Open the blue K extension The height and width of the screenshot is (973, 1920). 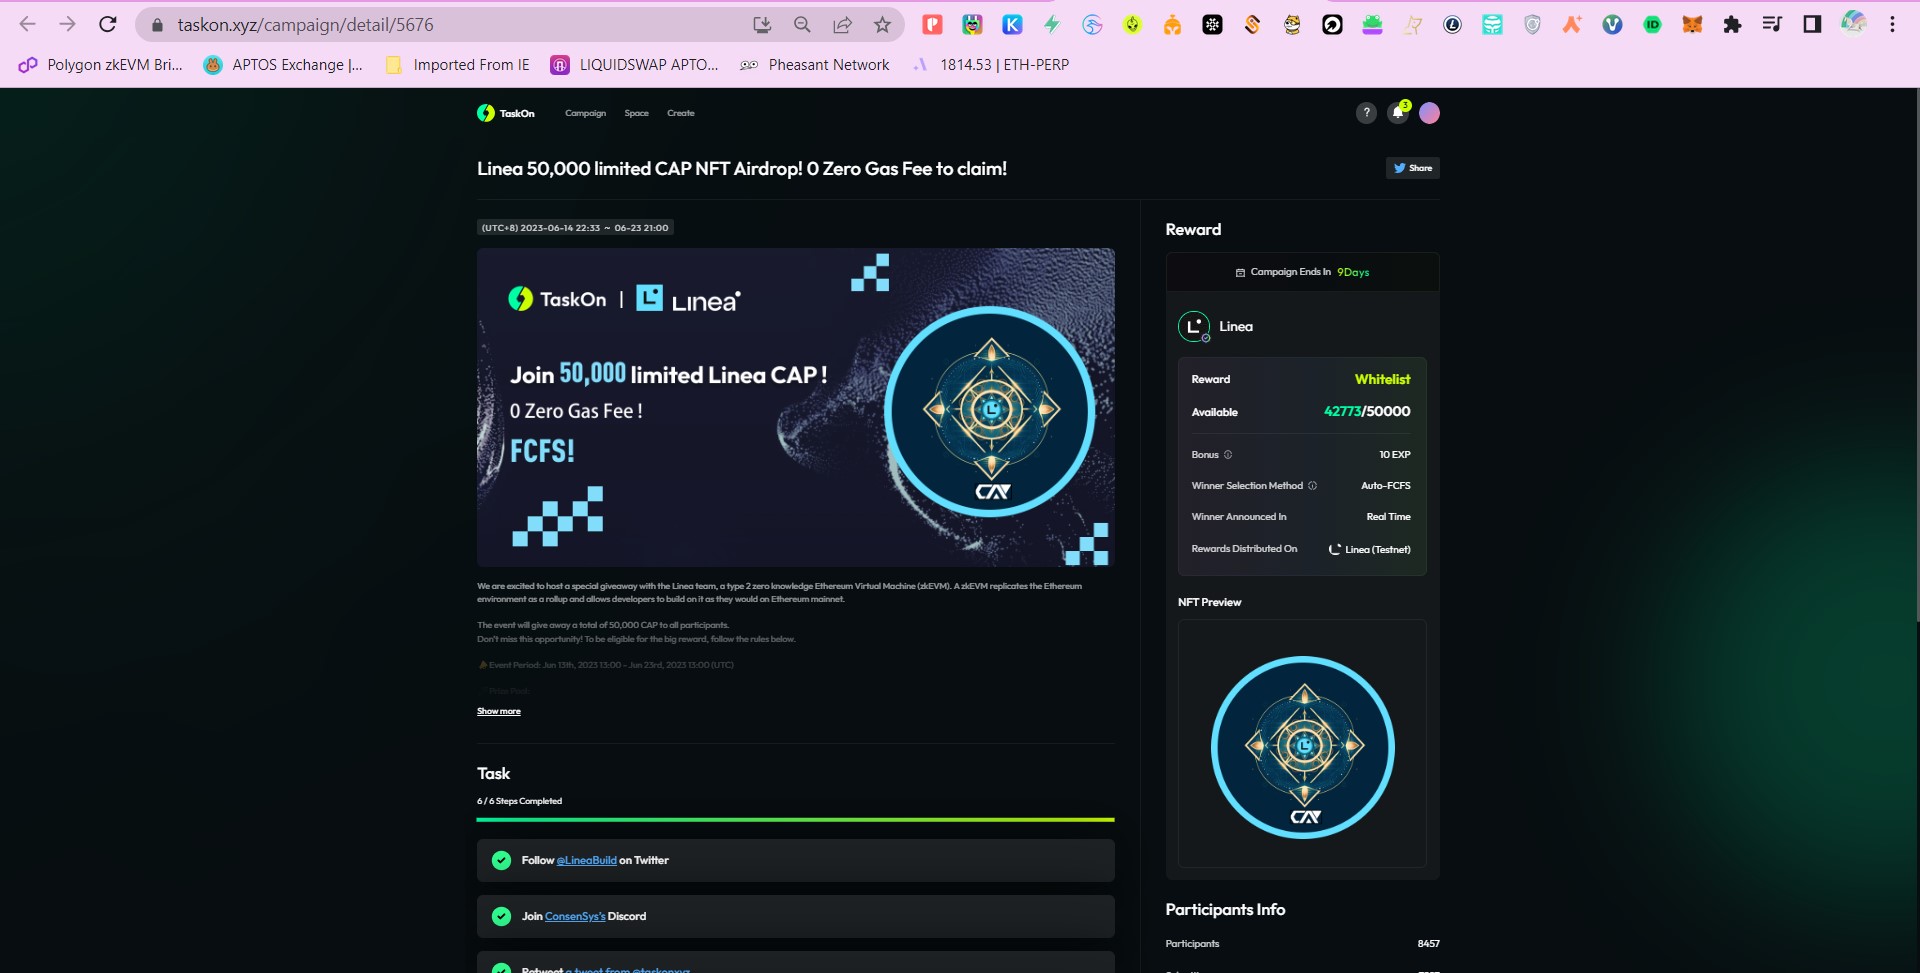point(1012,25)
